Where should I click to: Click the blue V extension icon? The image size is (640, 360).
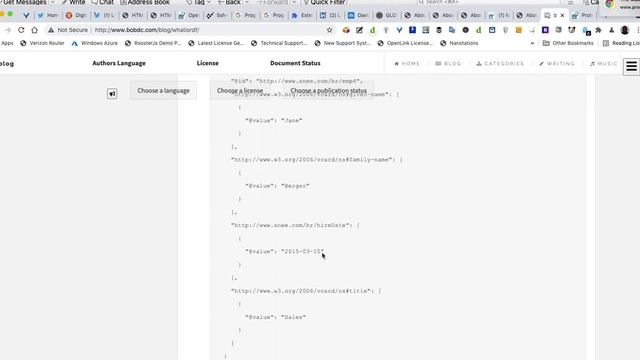point(399,30)
